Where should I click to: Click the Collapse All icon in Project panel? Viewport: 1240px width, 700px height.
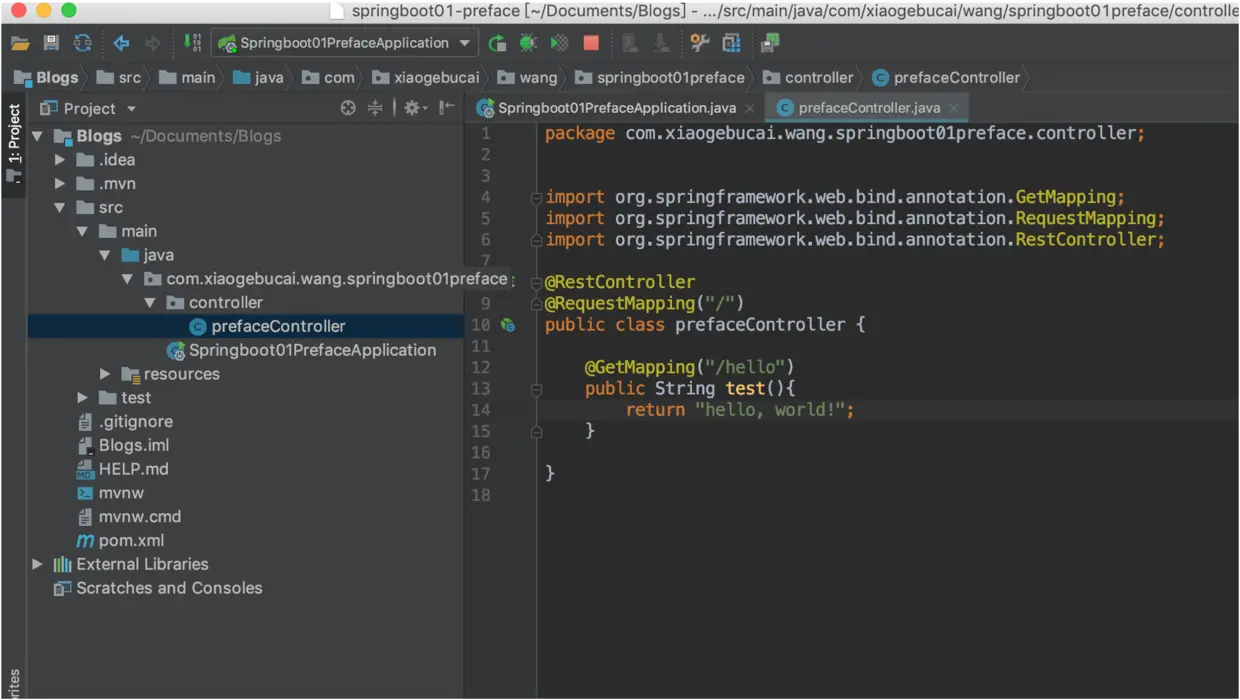coord(375,108)
